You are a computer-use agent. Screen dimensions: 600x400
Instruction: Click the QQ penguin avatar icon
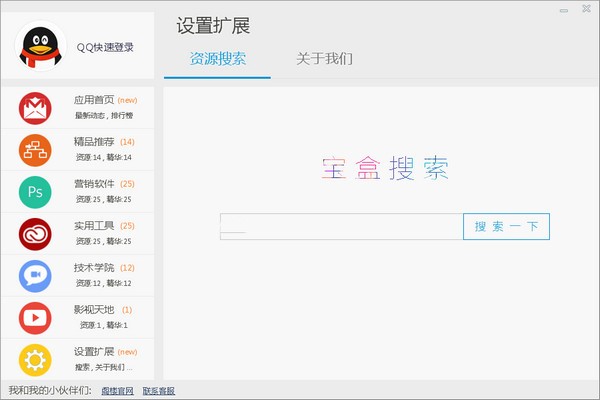(41, 46)
